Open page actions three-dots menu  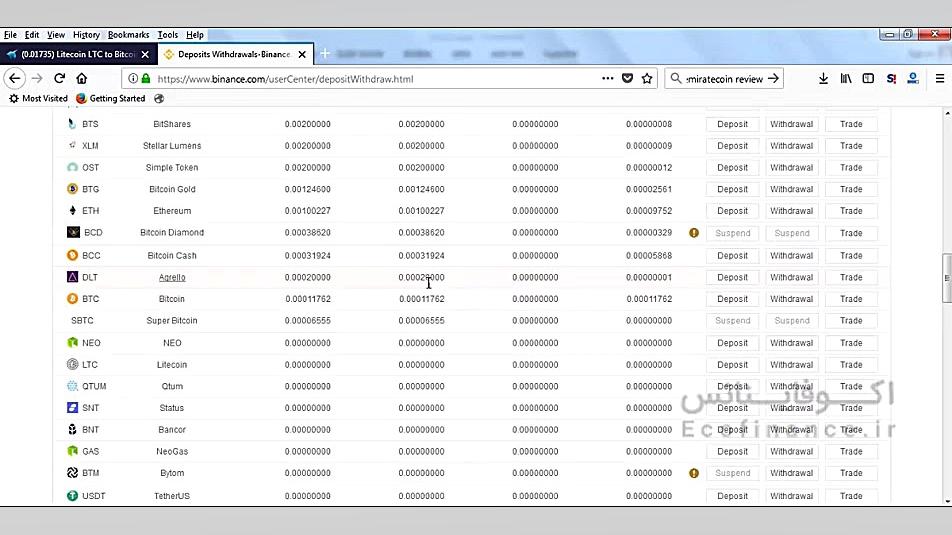coord(607,78)
